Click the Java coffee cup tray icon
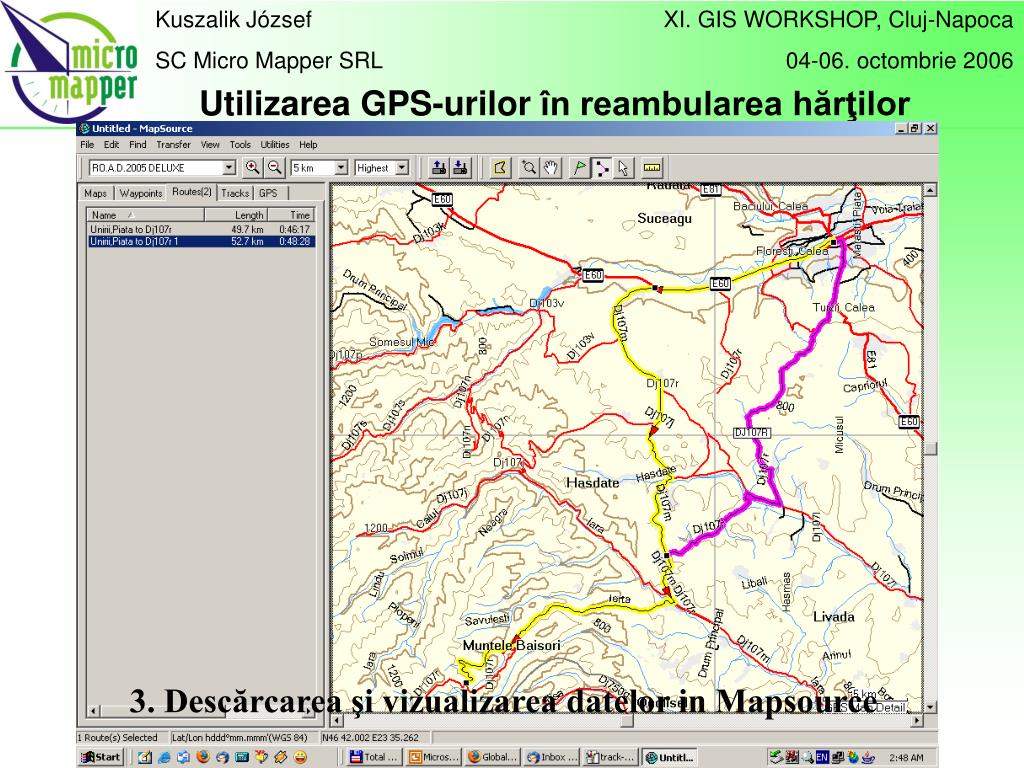1024x768 pixels. click(x=868, y=758)
